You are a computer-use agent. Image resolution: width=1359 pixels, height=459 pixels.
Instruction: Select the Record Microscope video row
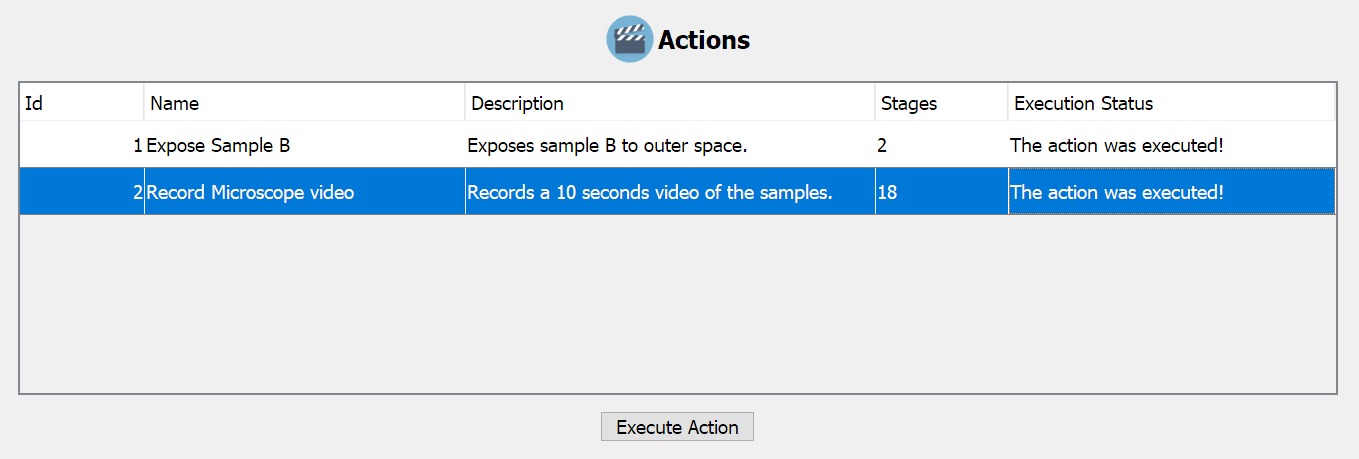click(x=250, y=192)
